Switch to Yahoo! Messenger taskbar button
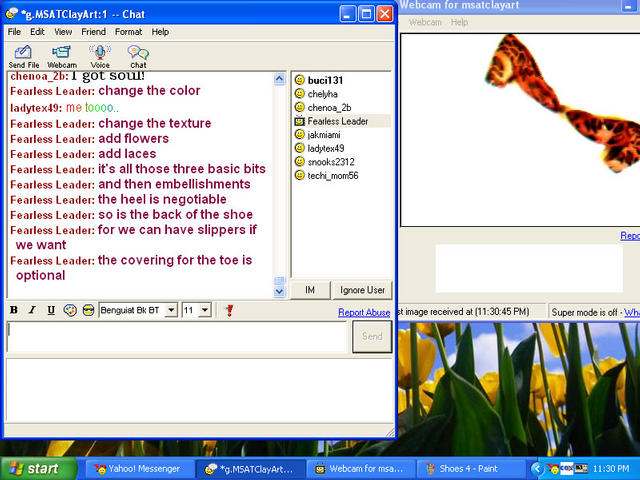The height and width of the screenshot is (480, 640). (138, 469)
